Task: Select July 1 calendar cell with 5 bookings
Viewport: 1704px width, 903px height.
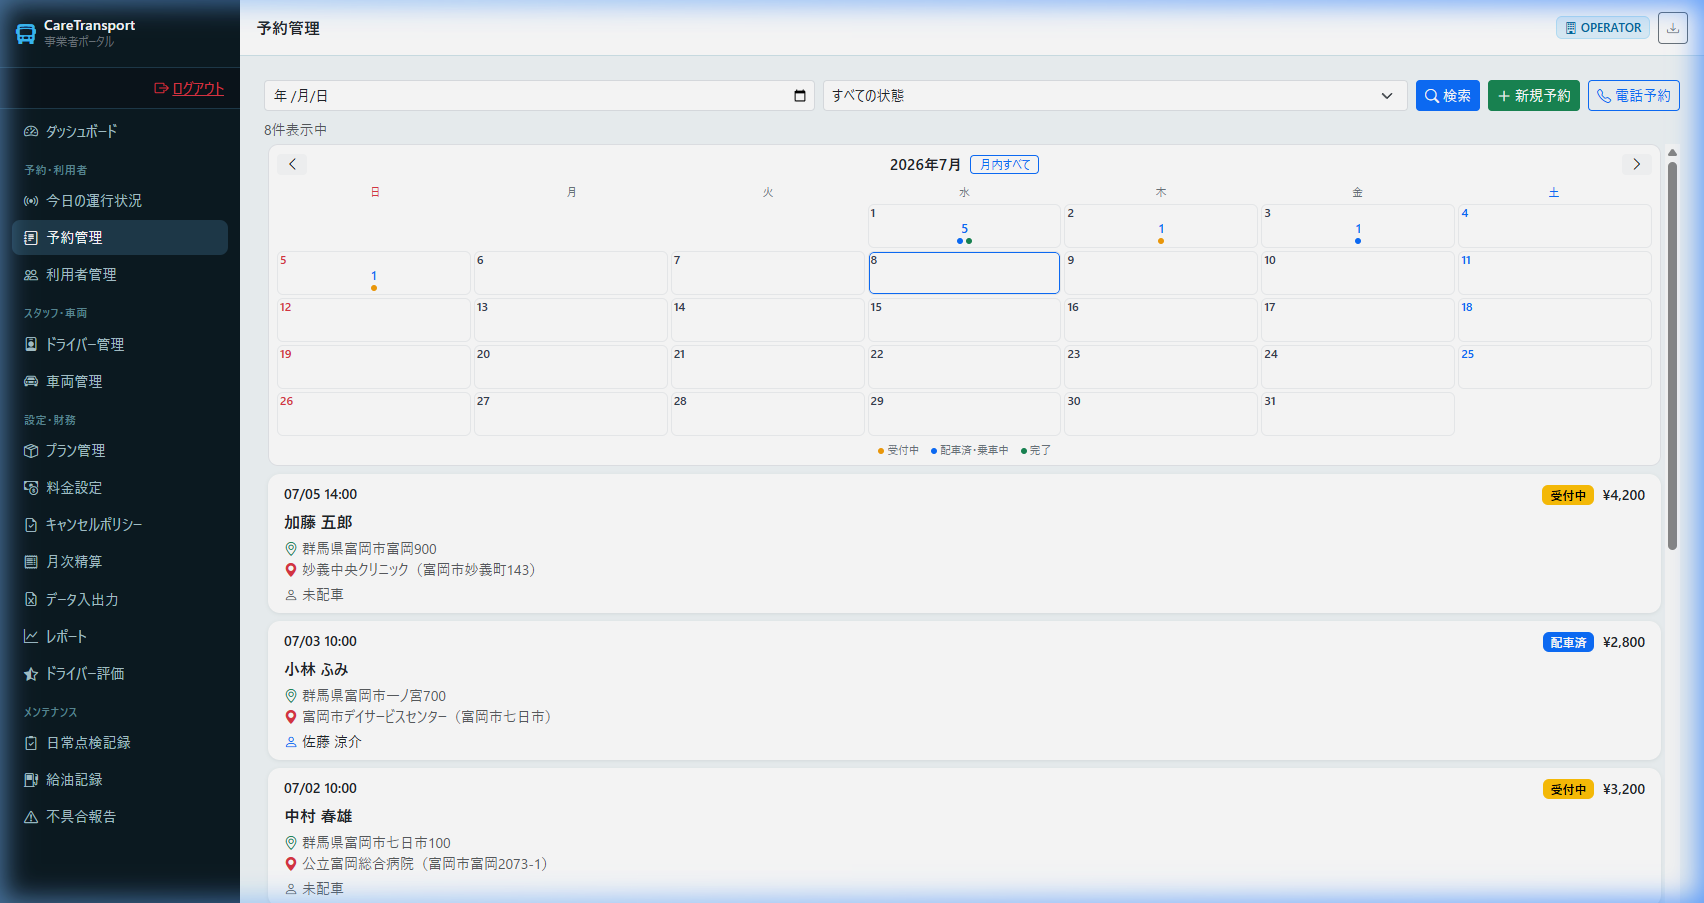Action: [964, 226]
